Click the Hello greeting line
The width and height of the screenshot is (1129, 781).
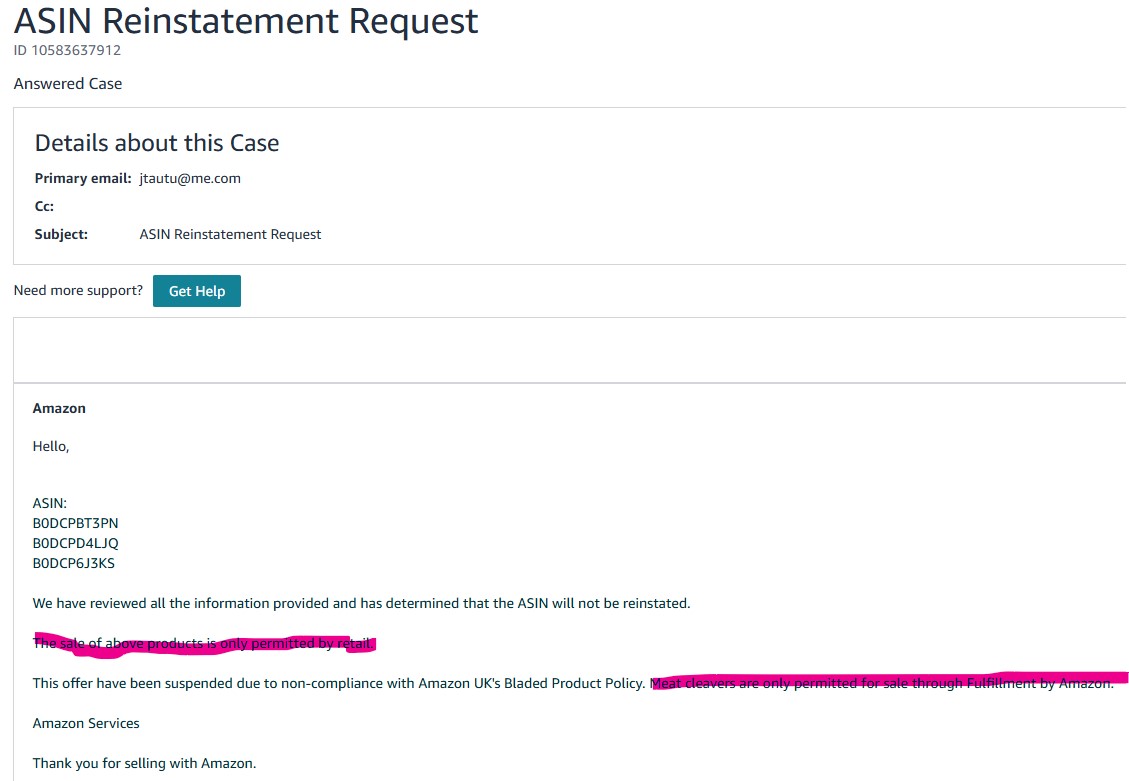pyautogui.click(x=50, y=446)
